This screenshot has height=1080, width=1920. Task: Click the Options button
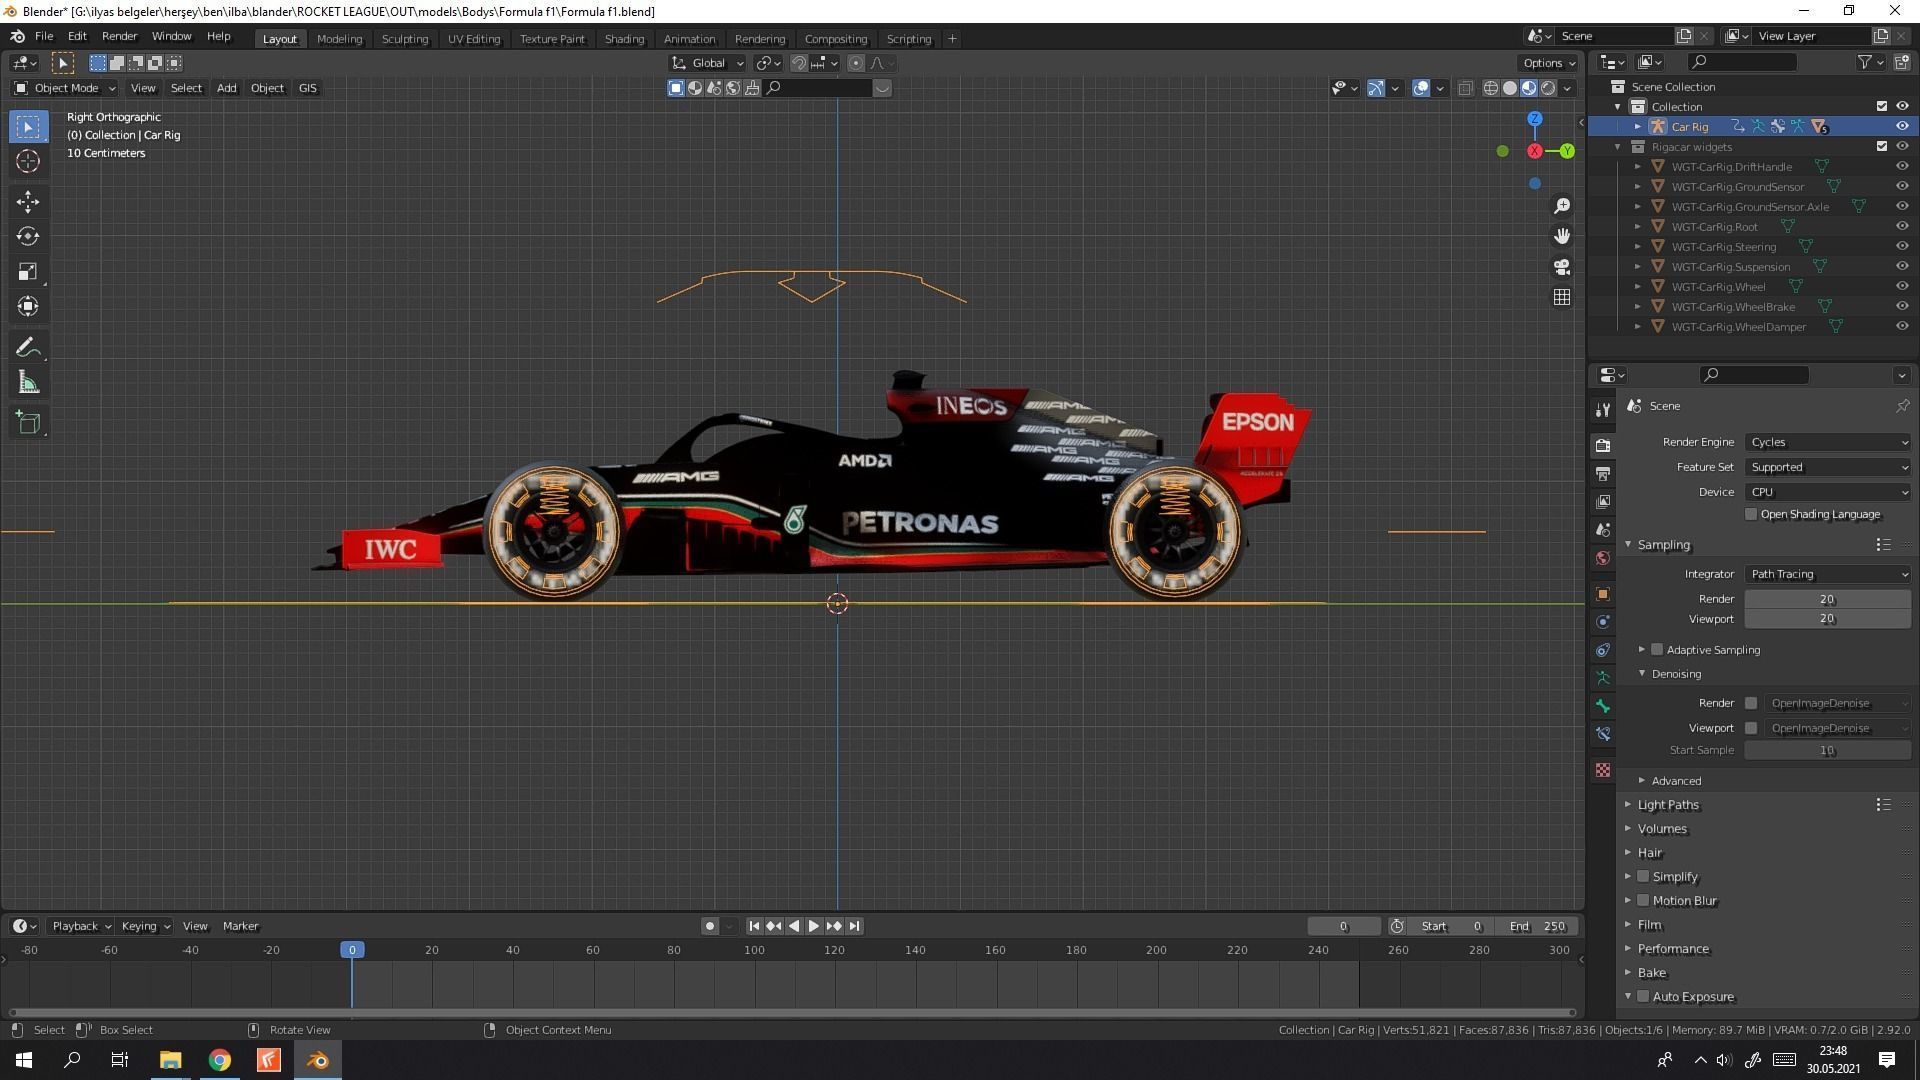[x=1548, y=63]
